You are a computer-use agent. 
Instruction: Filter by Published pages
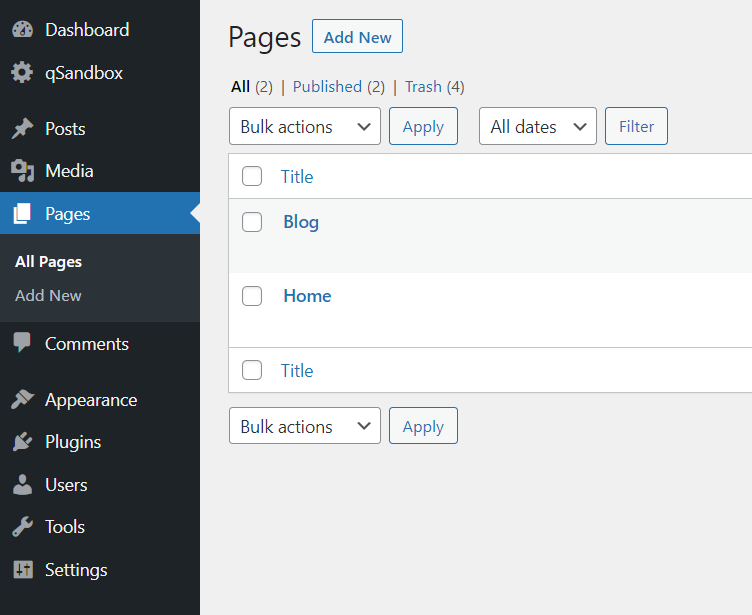[x=327, y=87]
